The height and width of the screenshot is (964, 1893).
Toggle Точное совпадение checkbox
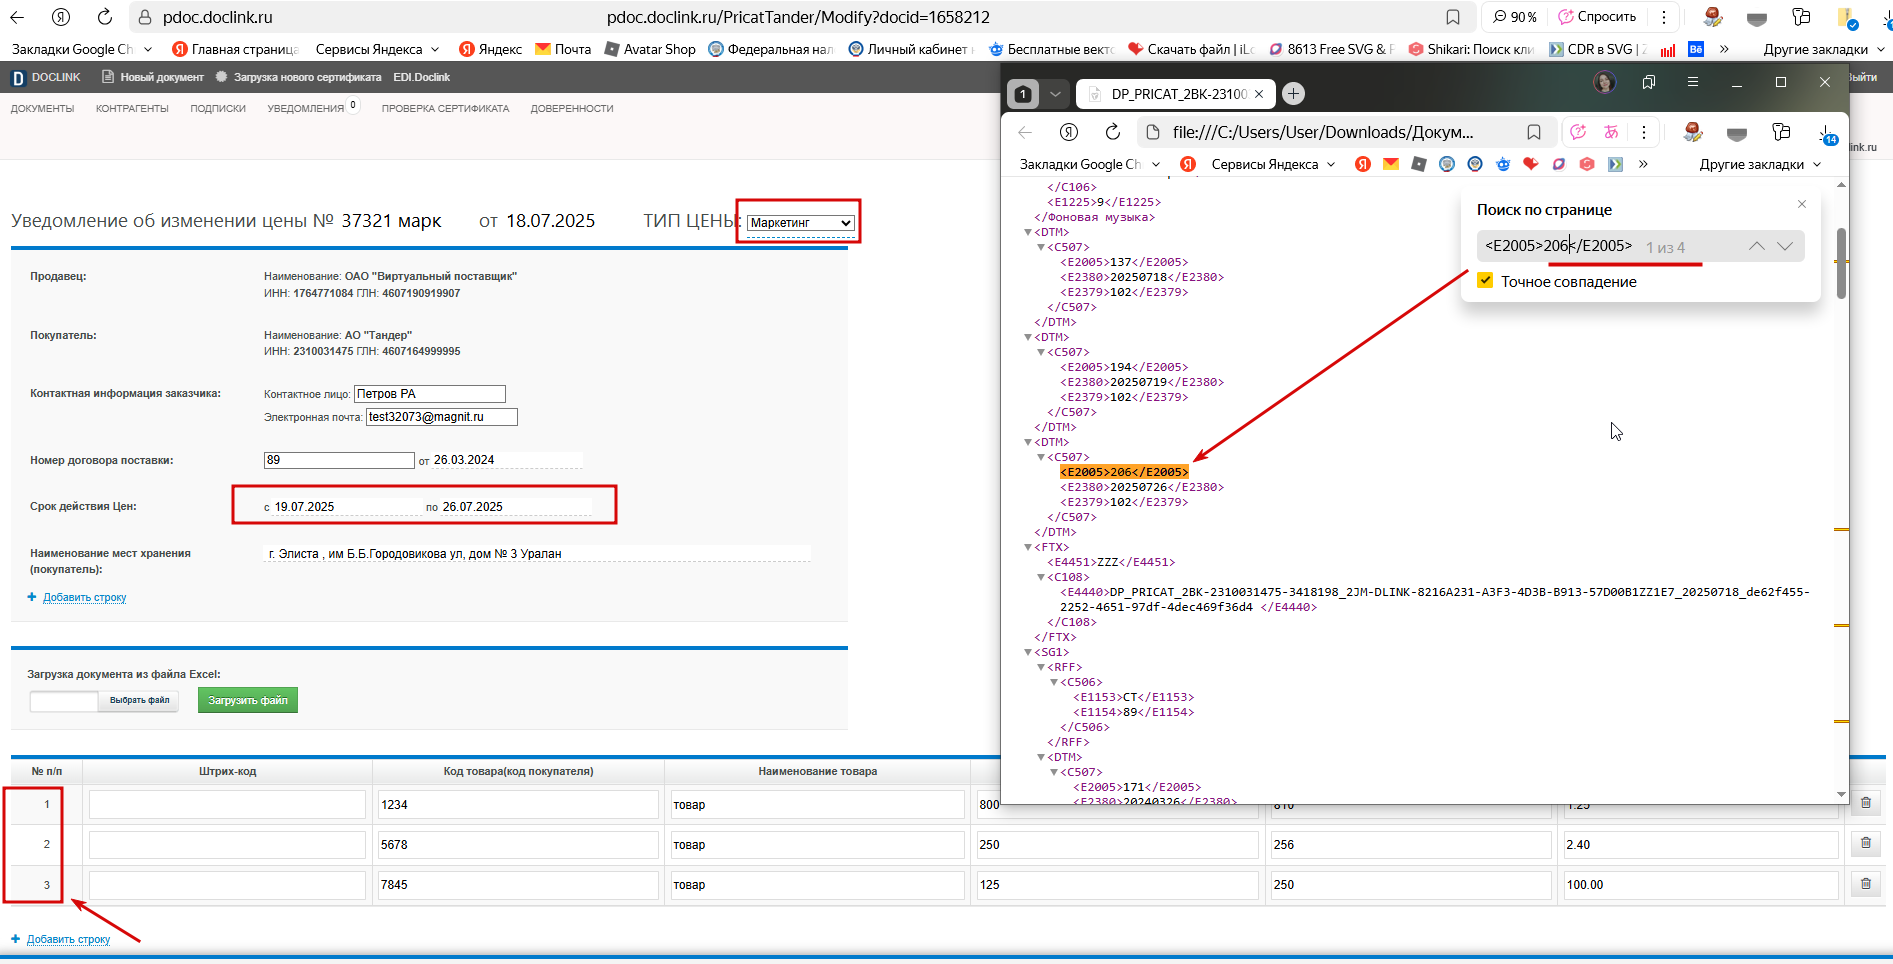(x=1486, y=281)
